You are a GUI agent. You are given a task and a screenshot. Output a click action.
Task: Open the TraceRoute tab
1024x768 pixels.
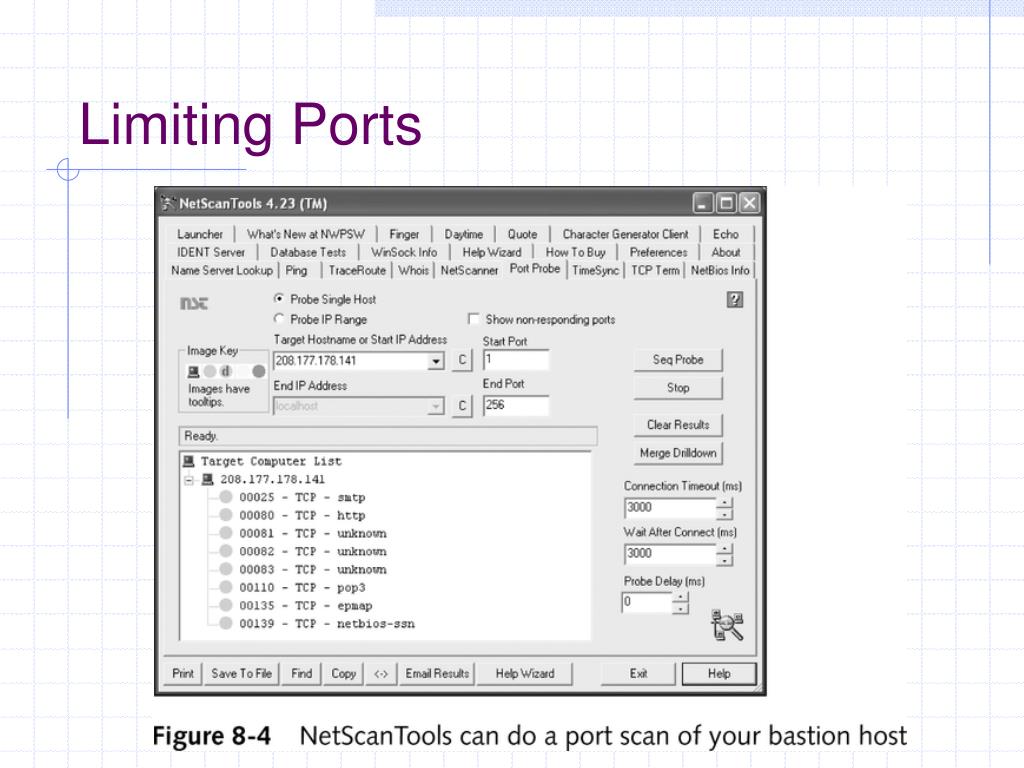coord(357,270)
